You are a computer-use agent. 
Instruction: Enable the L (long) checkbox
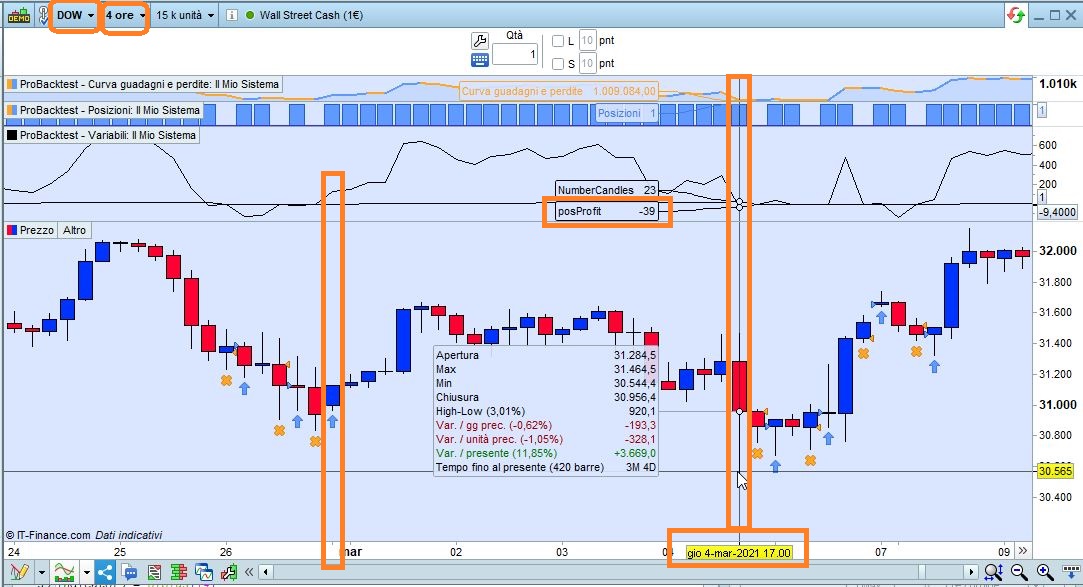[558, 41]
